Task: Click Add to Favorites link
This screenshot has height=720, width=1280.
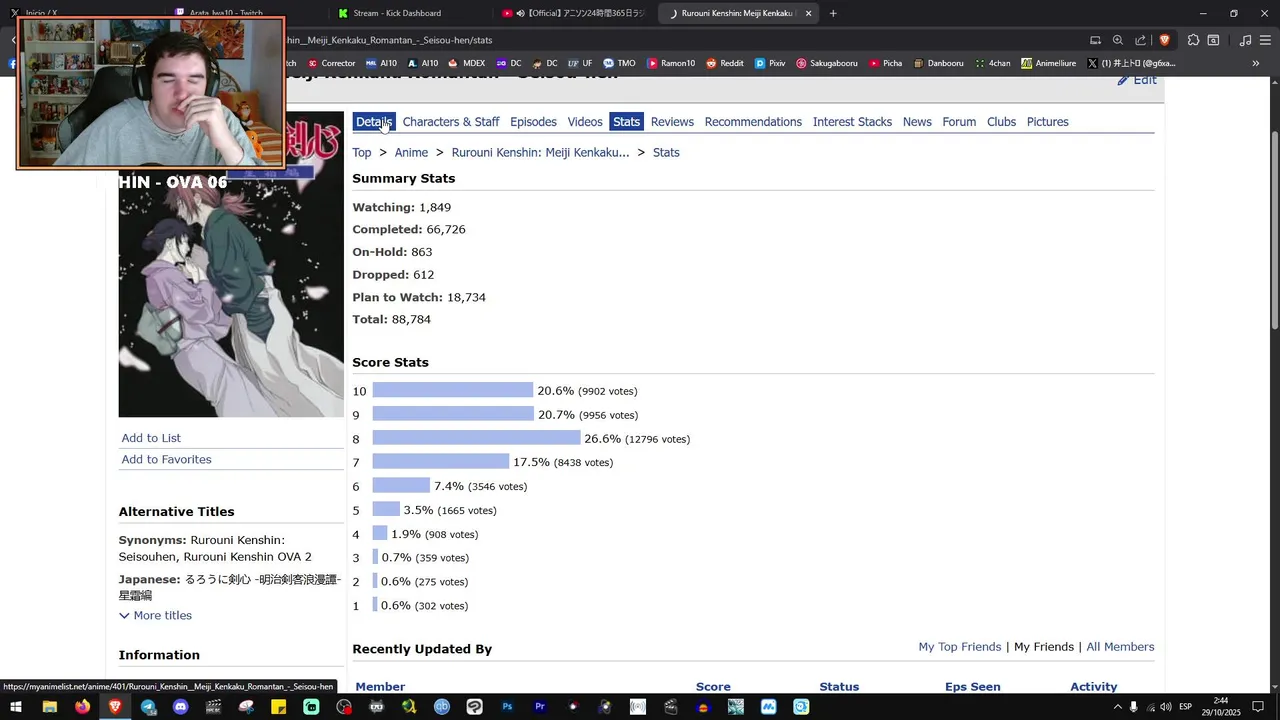Action: point(166,459)
